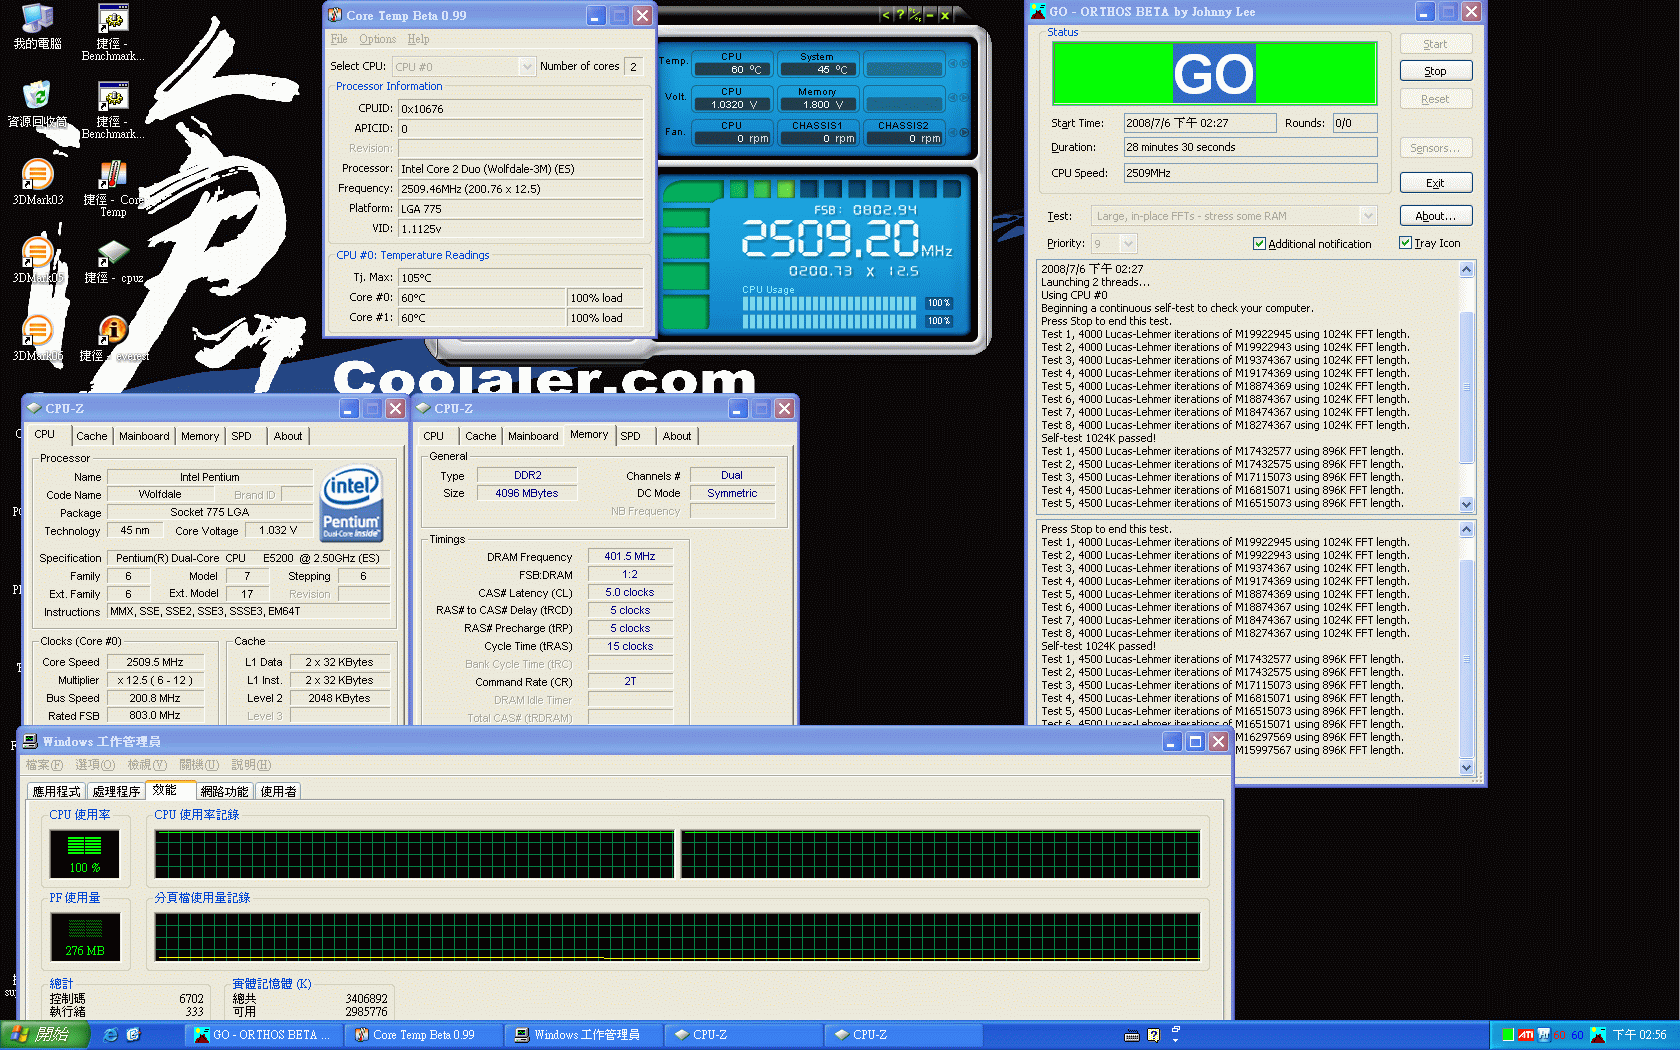Open the 檔案(F) menu in Task Manager
The height and width of the screenshot is (1050, 1680).
(x=44, y=765)
